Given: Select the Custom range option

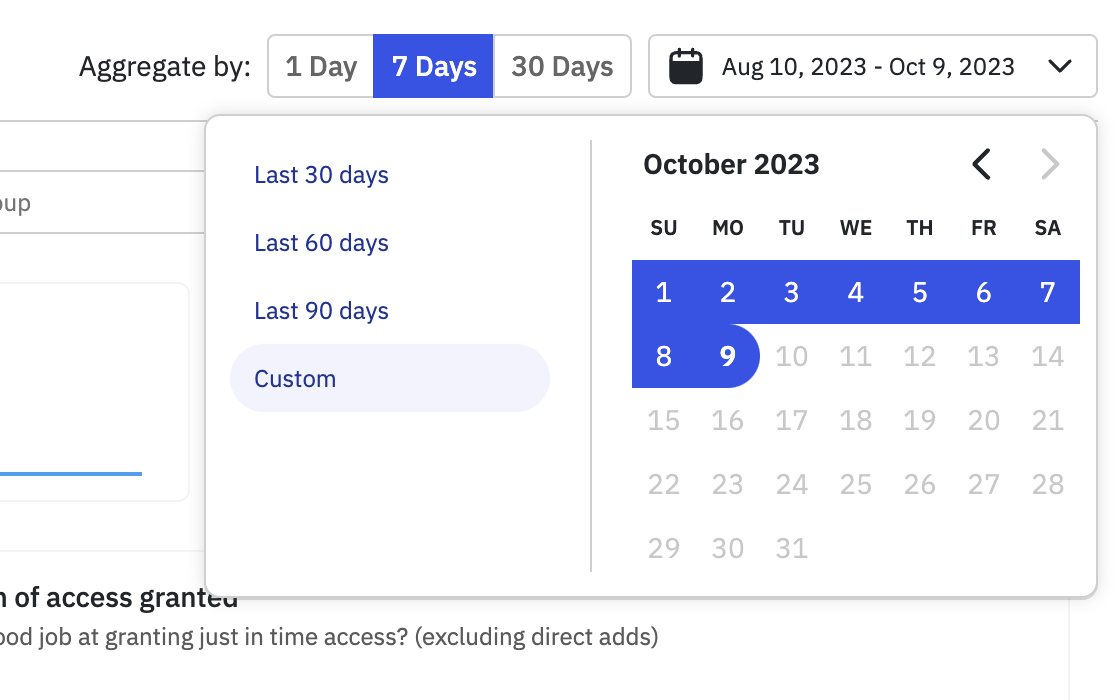Looking at the screenshot, I should (x=390, y=378).
